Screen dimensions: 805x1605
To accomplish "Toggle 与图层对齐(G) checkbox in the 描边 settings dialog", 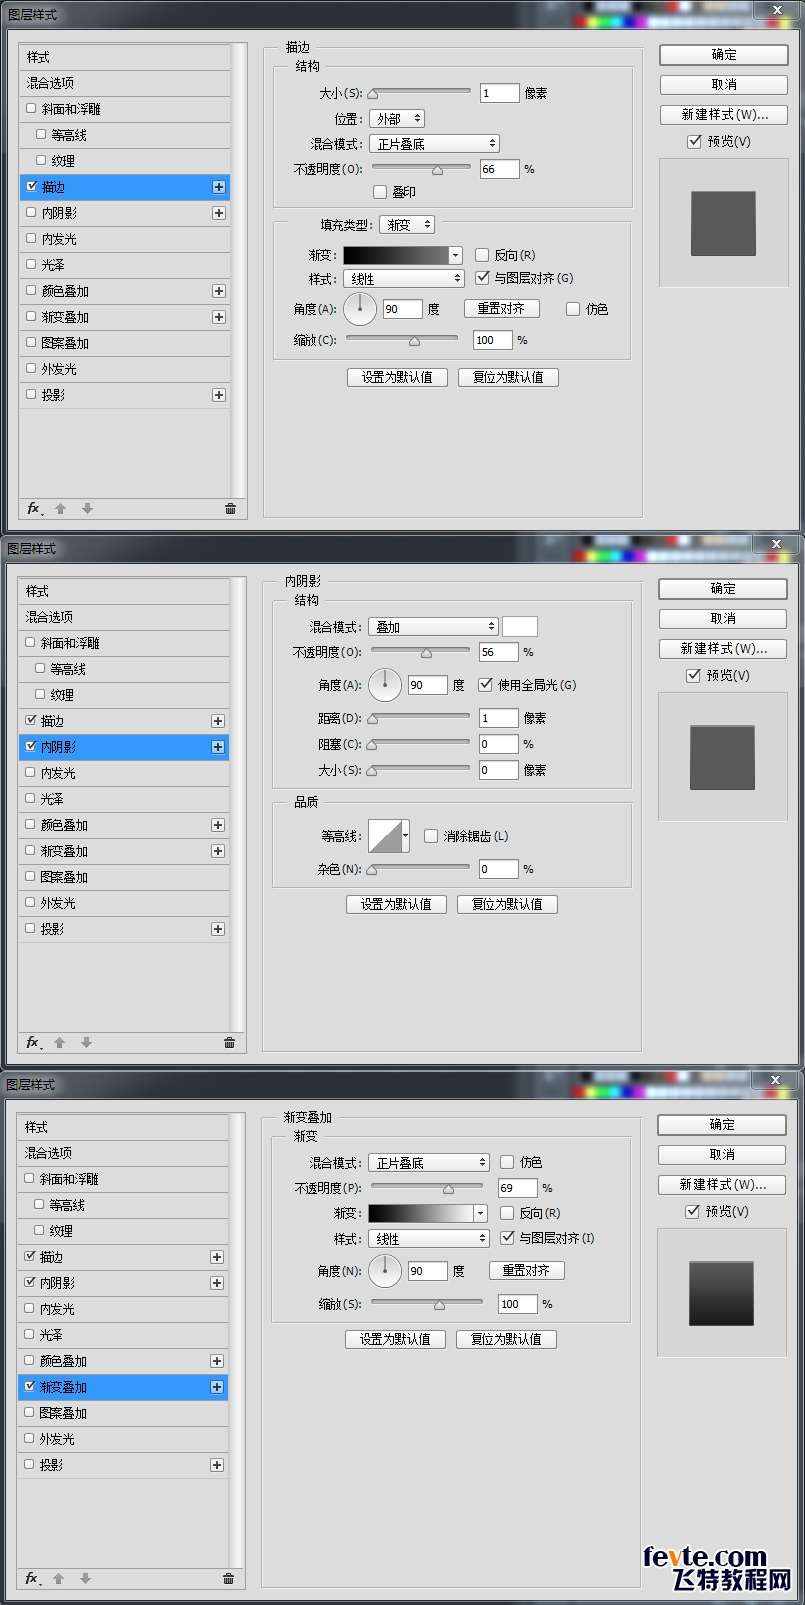I will click(482, 278).
